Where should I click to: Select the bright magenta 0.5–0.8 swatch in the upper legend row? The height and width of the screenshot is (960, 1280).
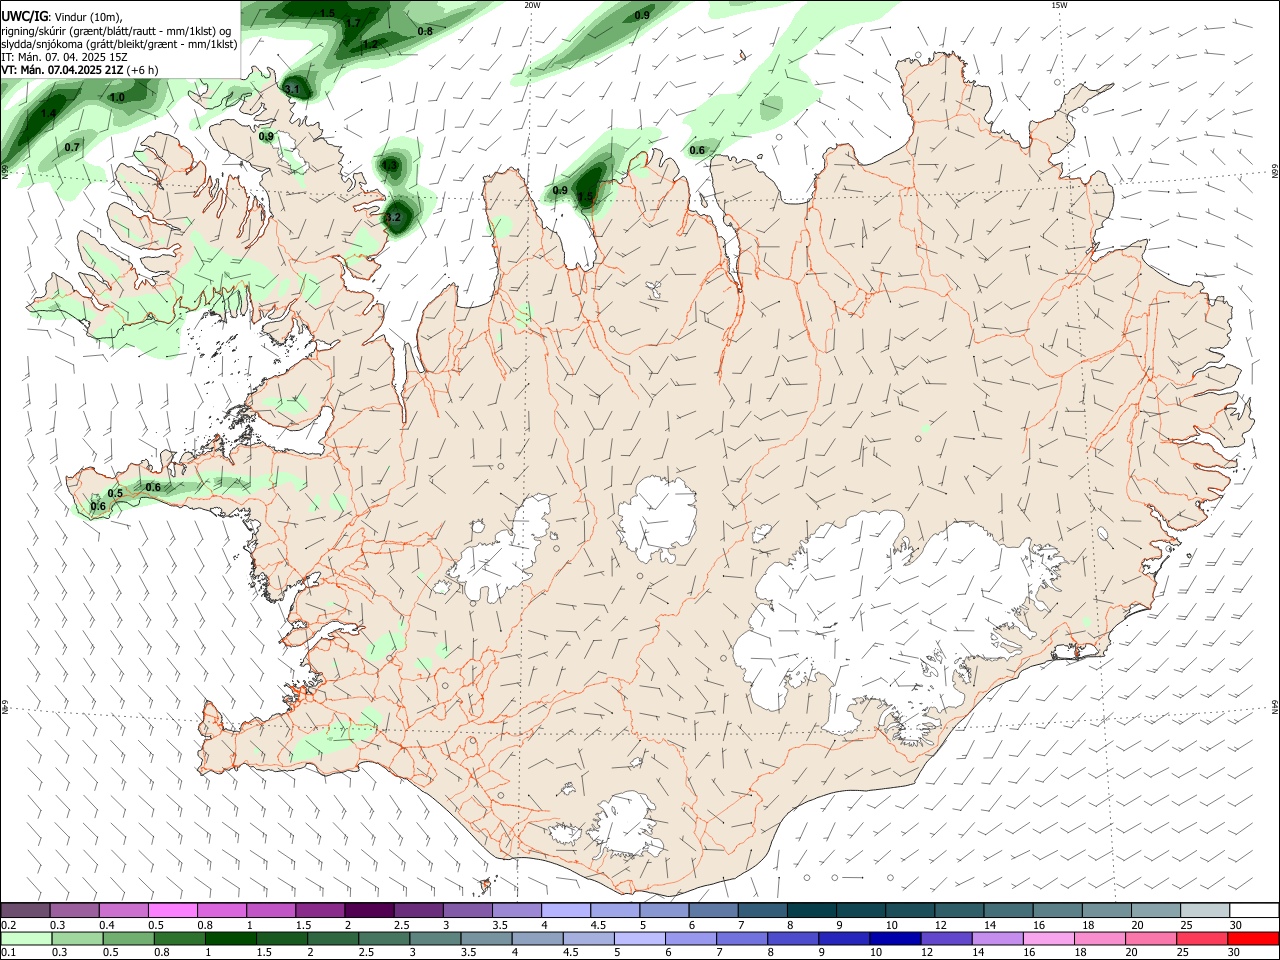click(172, 910)
